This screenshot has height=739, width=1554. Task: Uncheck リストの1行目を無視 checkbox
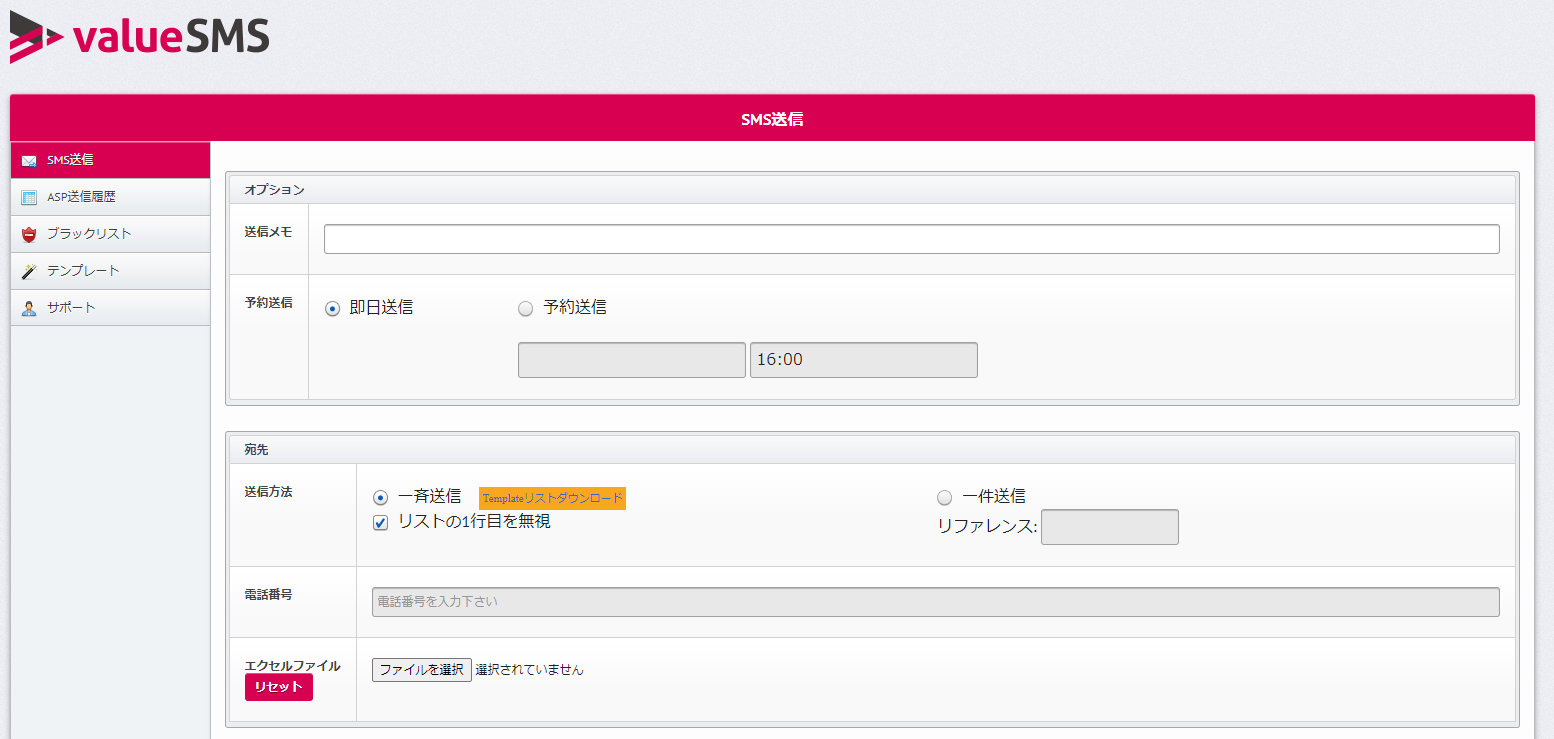point(380,522)
